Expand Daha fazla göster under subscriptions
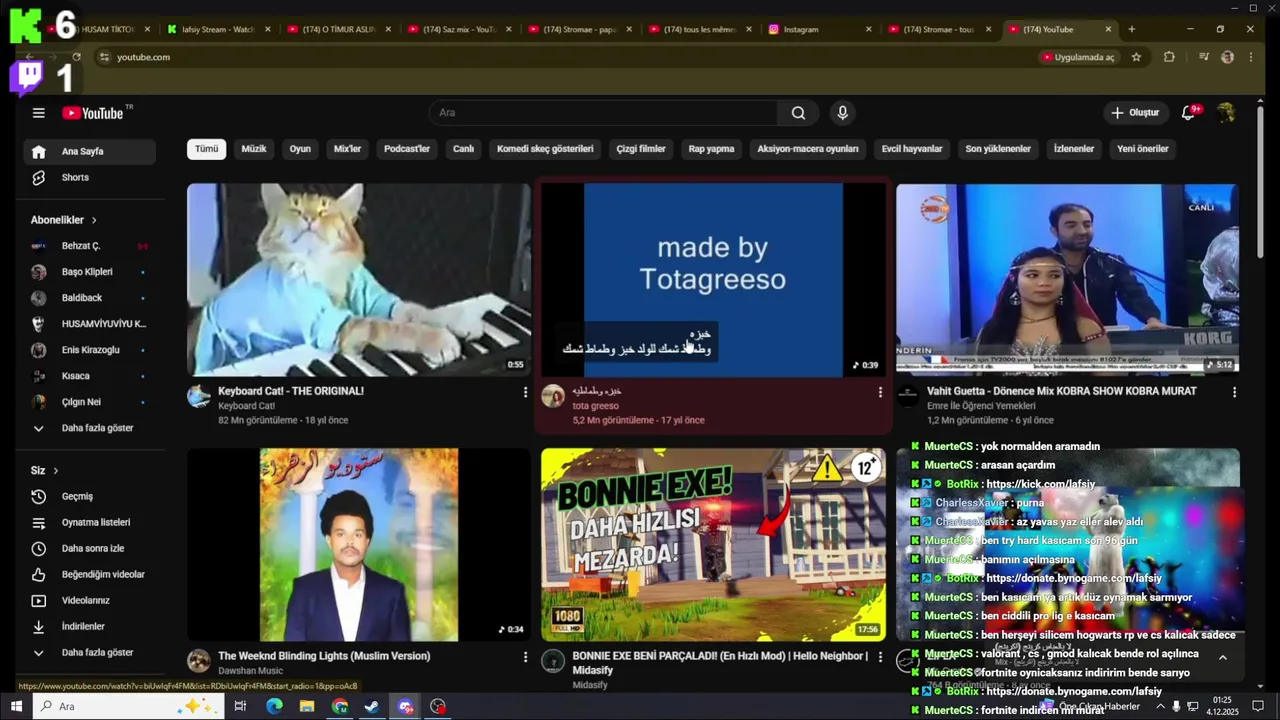 (90, 428)
